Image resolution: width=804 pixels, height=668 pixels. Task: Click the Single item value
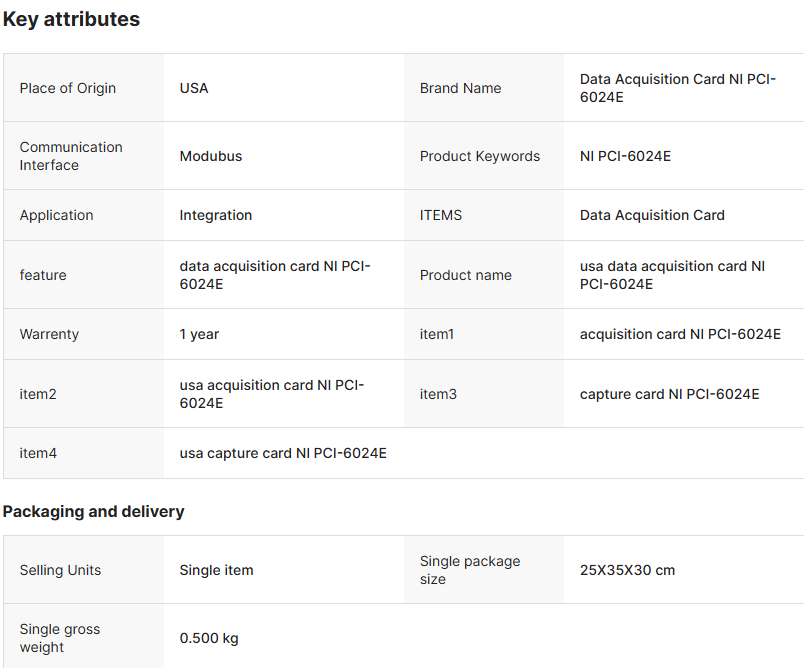tap(216, 570)
